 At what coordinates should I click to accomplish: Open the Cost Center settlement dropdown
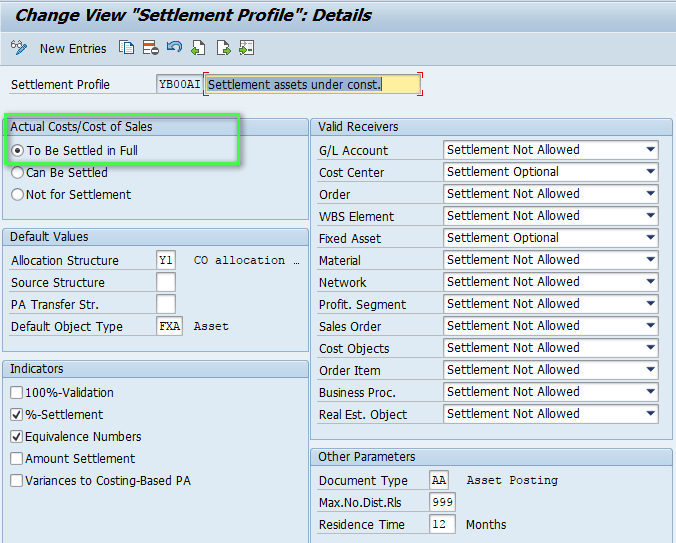pos(650,172)
